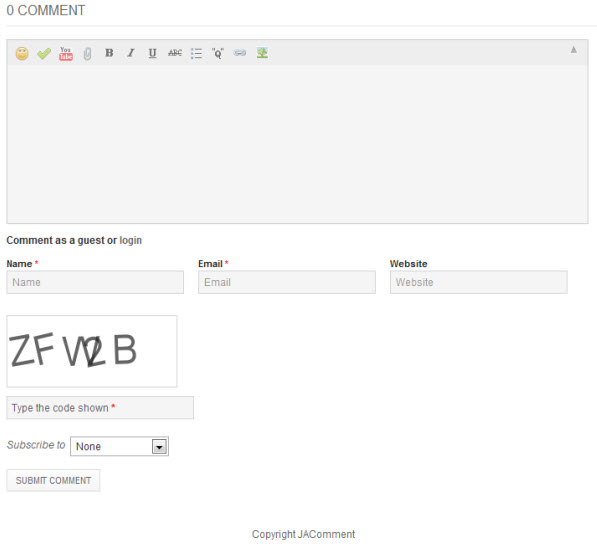This screenshot has height=553, width=597.
Task: Apply underline formatting
Action: (152, 53)
